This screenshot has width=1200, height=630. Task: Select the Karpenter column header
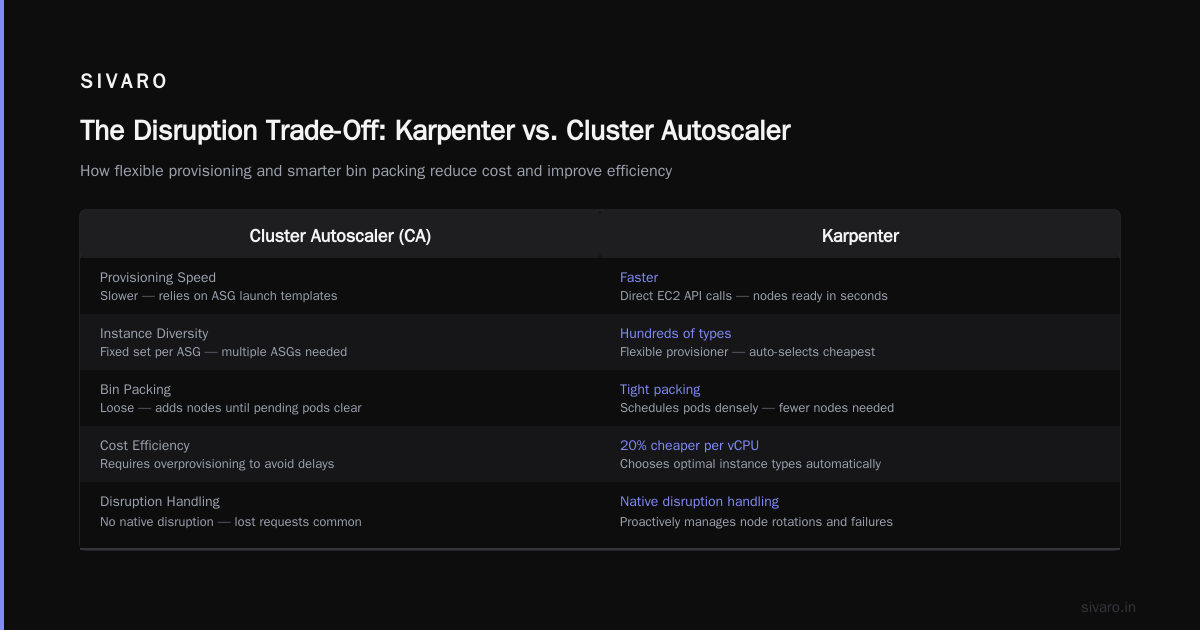pyautogui.click(x=860, y=236)
